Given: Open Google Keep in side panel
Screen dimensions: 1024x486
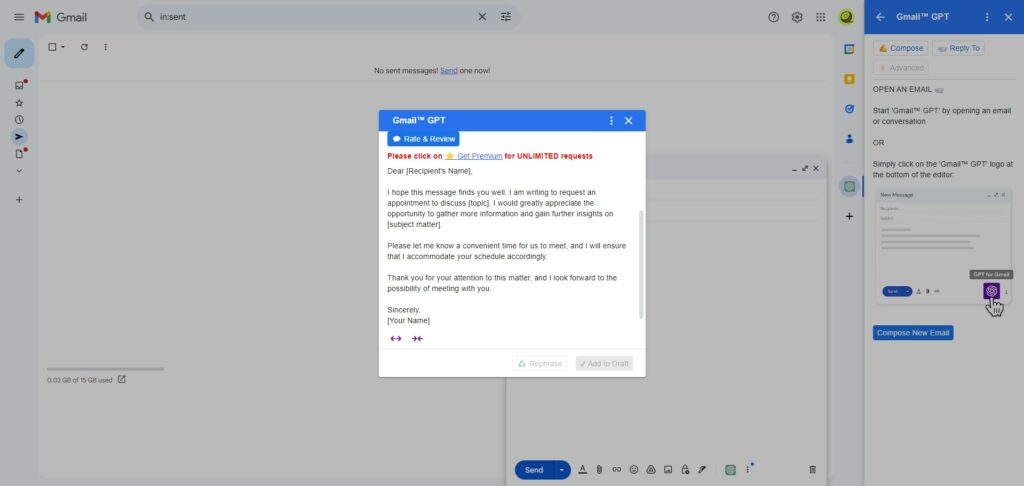Looking at the screenshot, I should pyautogui.click(x=849, y=79).
